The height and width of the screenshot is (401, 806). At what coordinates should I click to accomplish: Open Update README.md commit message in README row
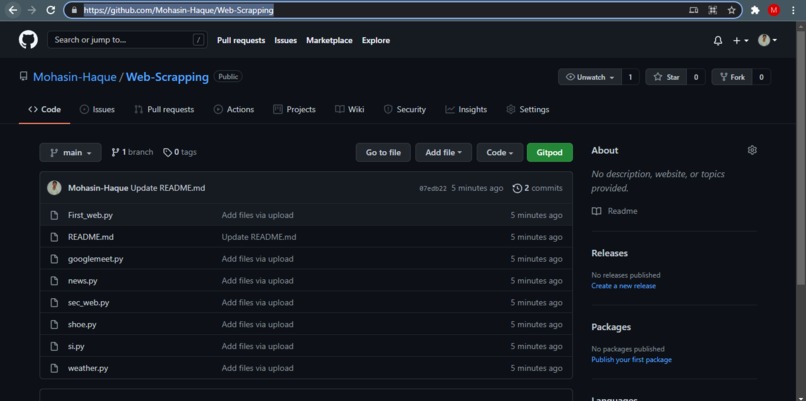[259, 237]
